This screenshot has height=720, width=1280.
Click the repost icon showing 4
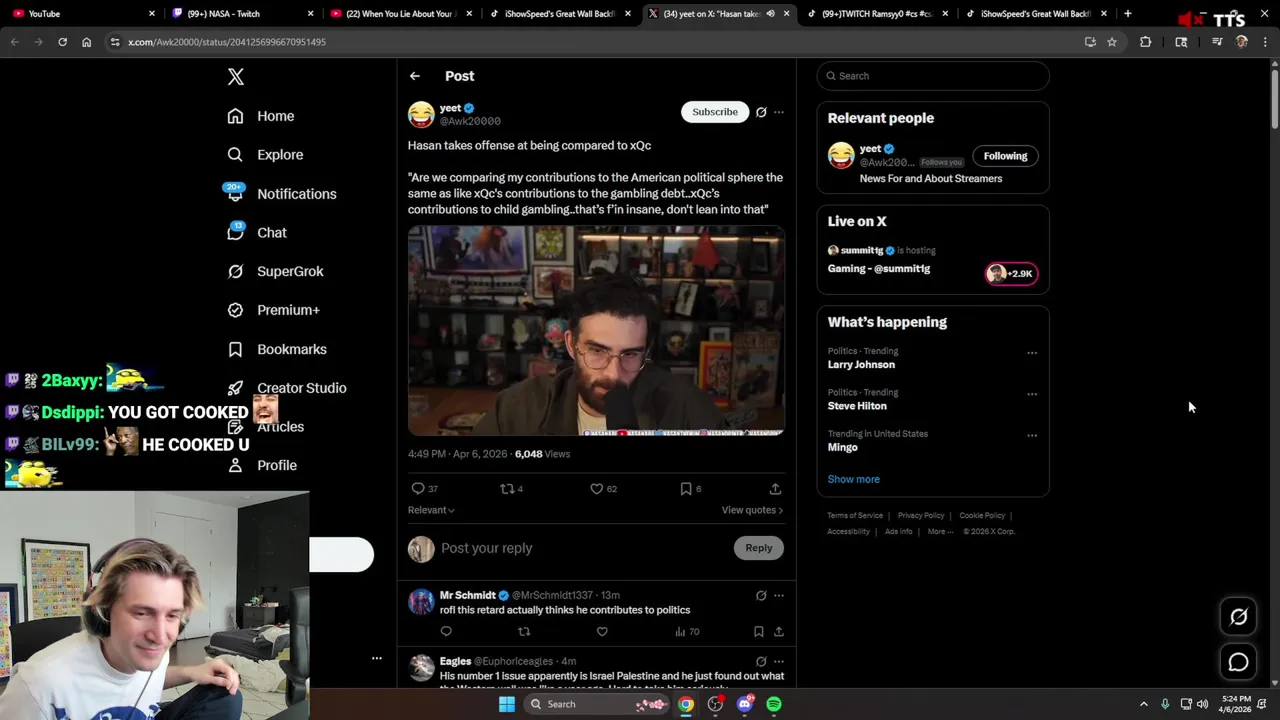click(507, 489)
